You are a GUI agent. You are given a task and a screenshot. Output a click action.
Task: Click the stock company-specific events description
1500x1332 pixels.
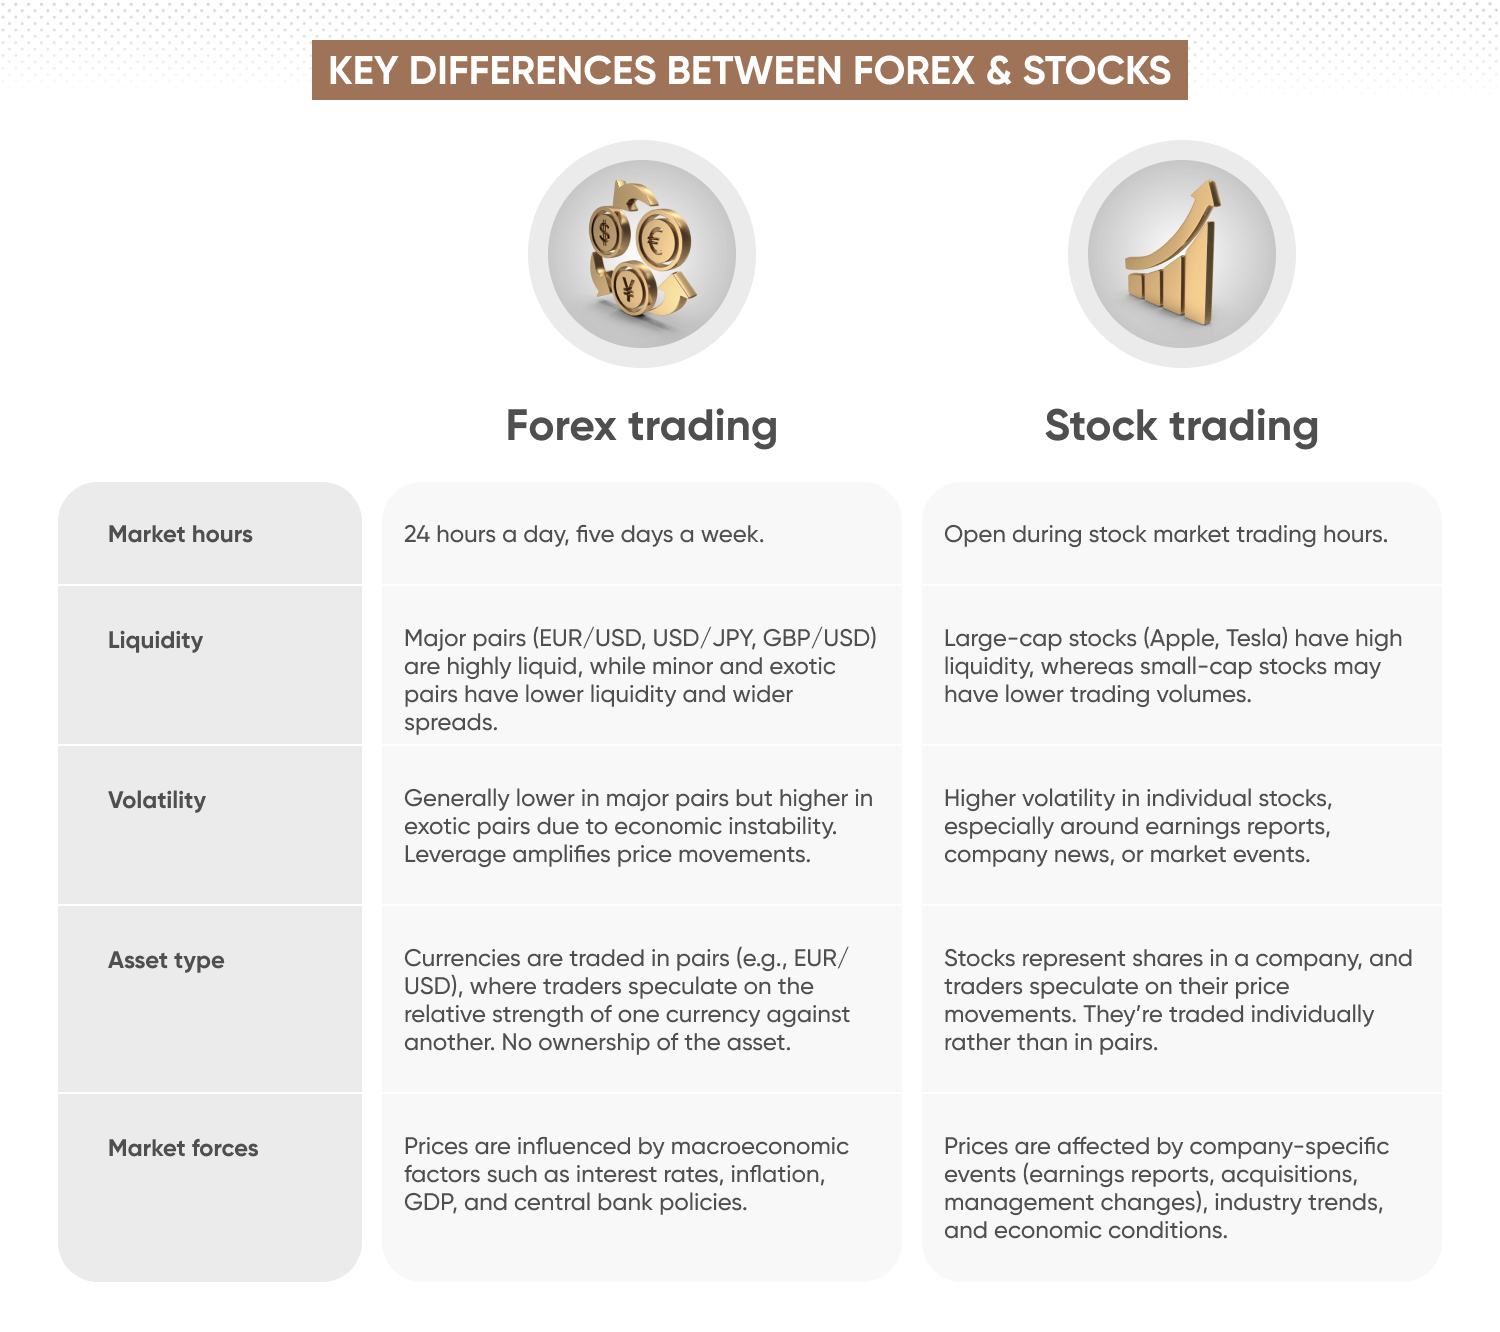coord(1166,1188)
